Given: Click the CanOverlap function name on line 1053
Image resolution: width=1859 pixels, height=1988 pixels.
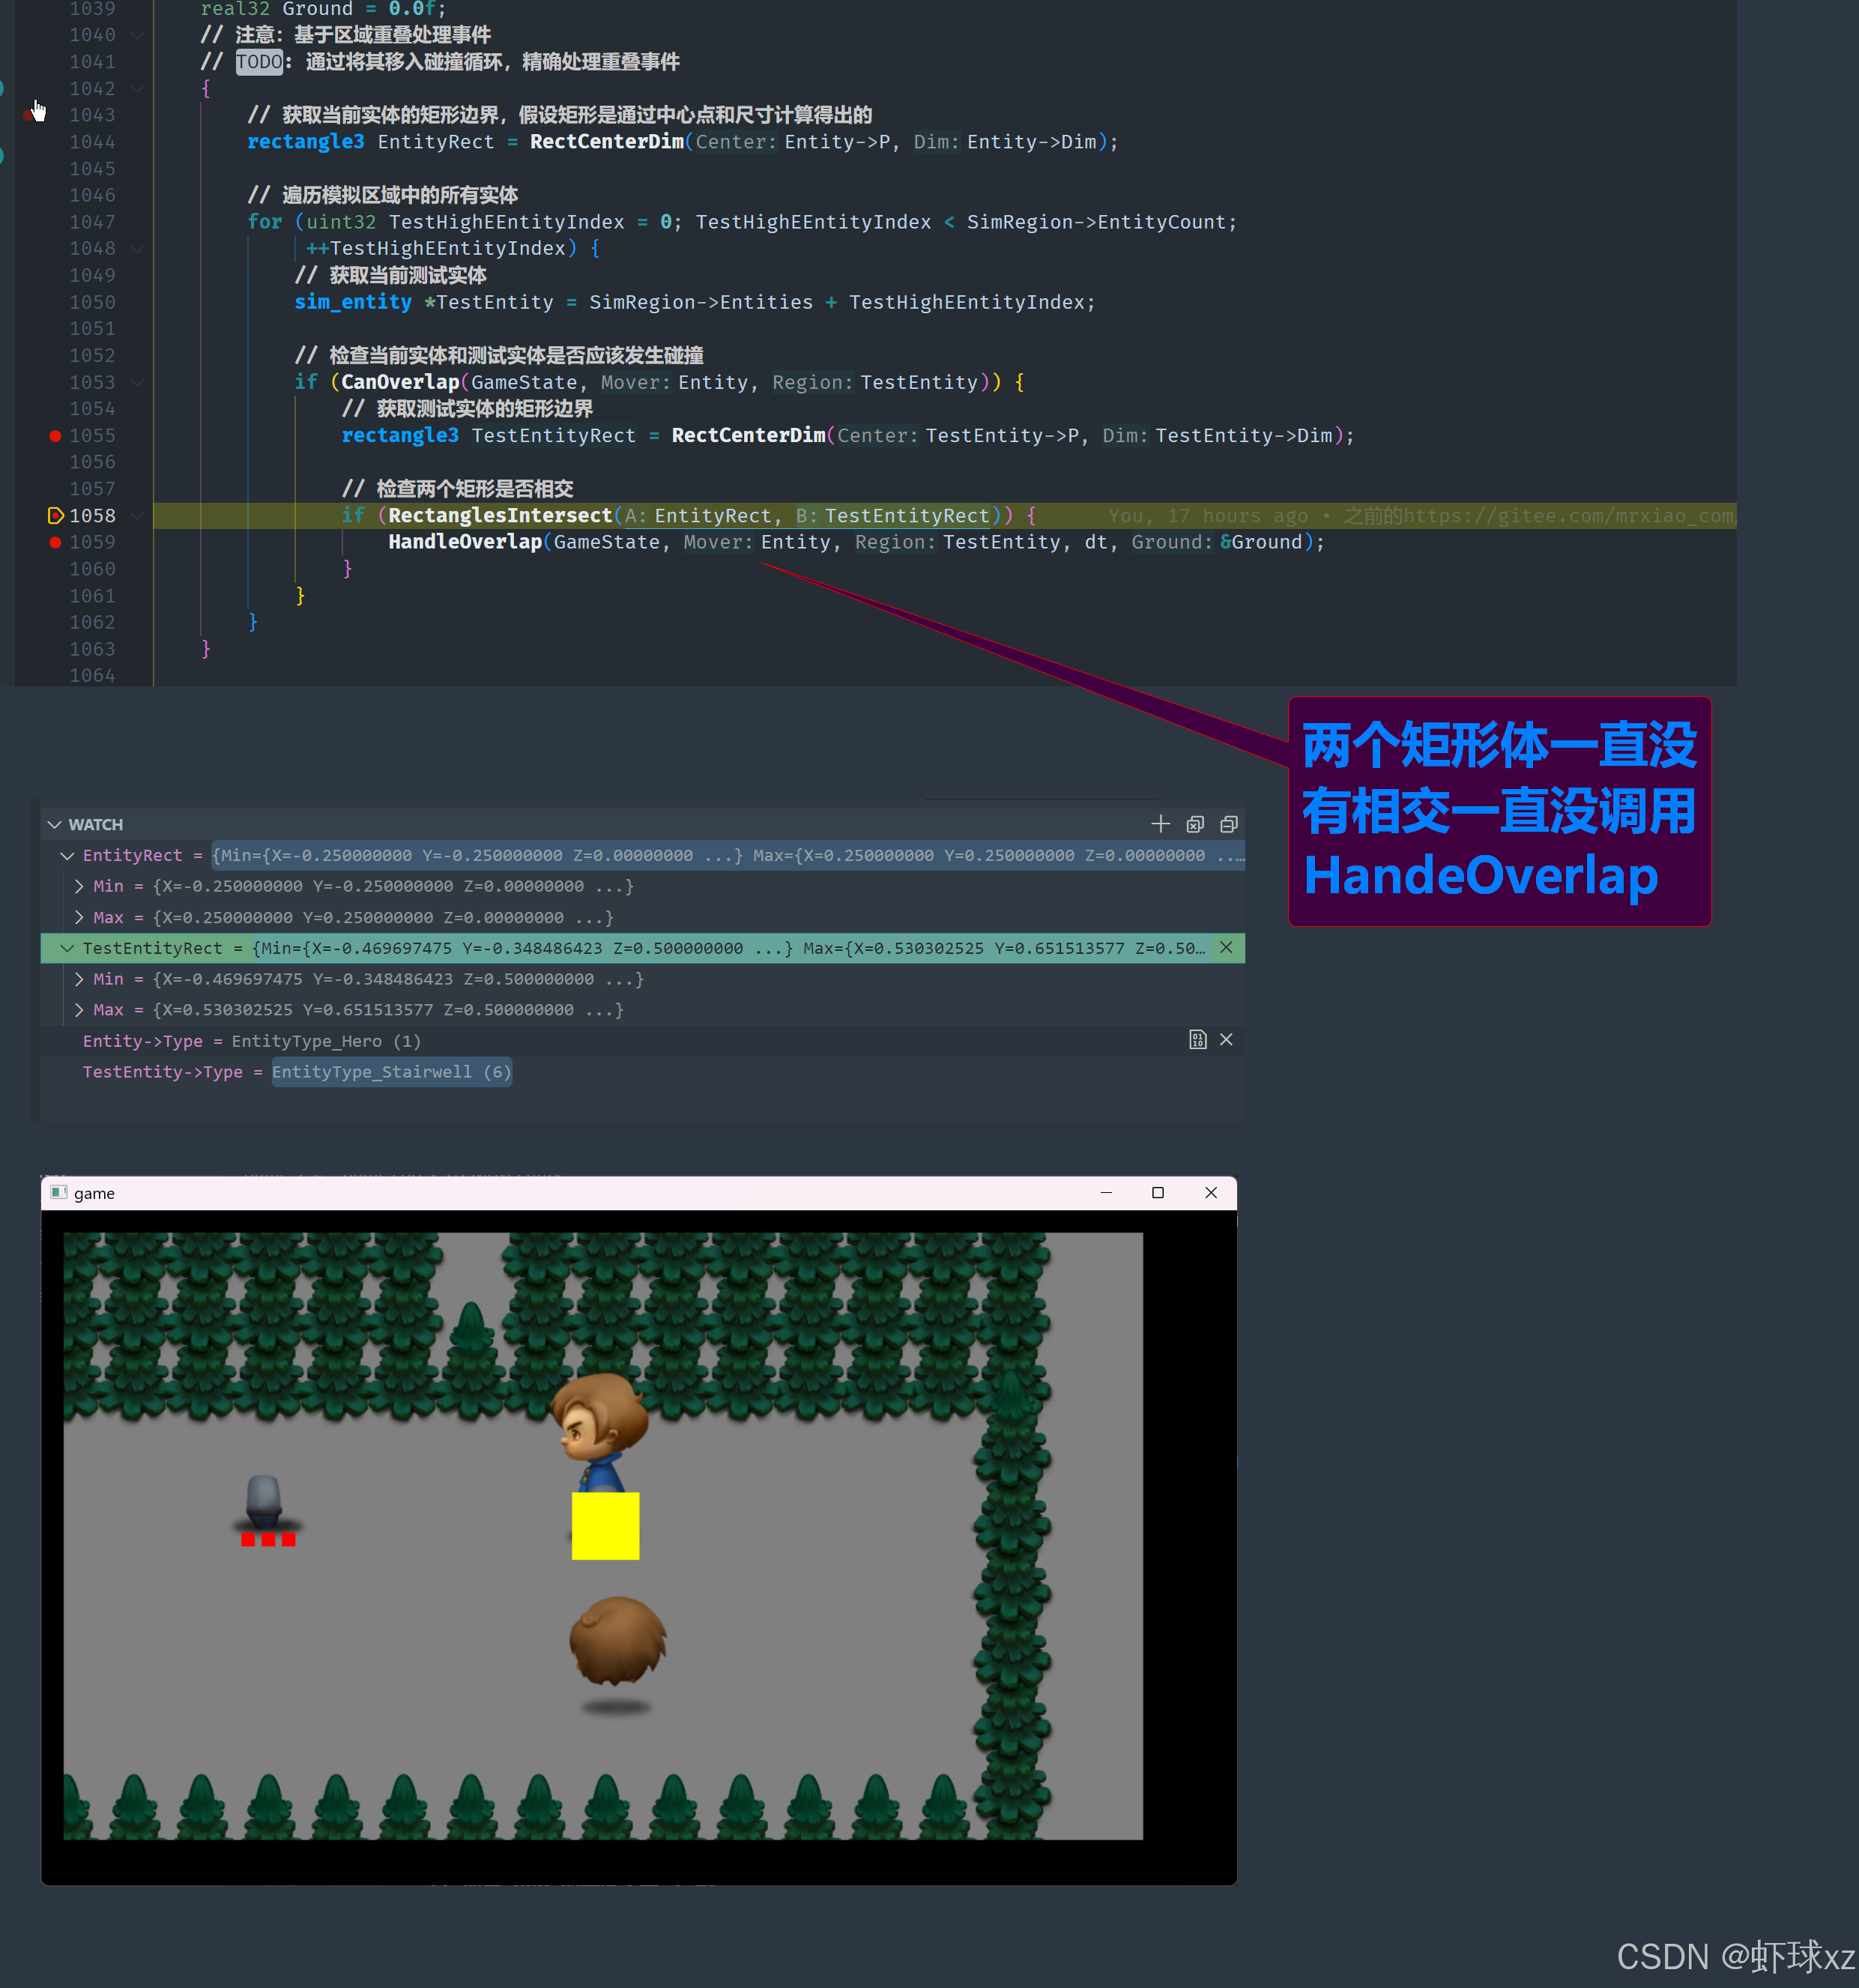Looking at the screenshot, I should [400, 382].
